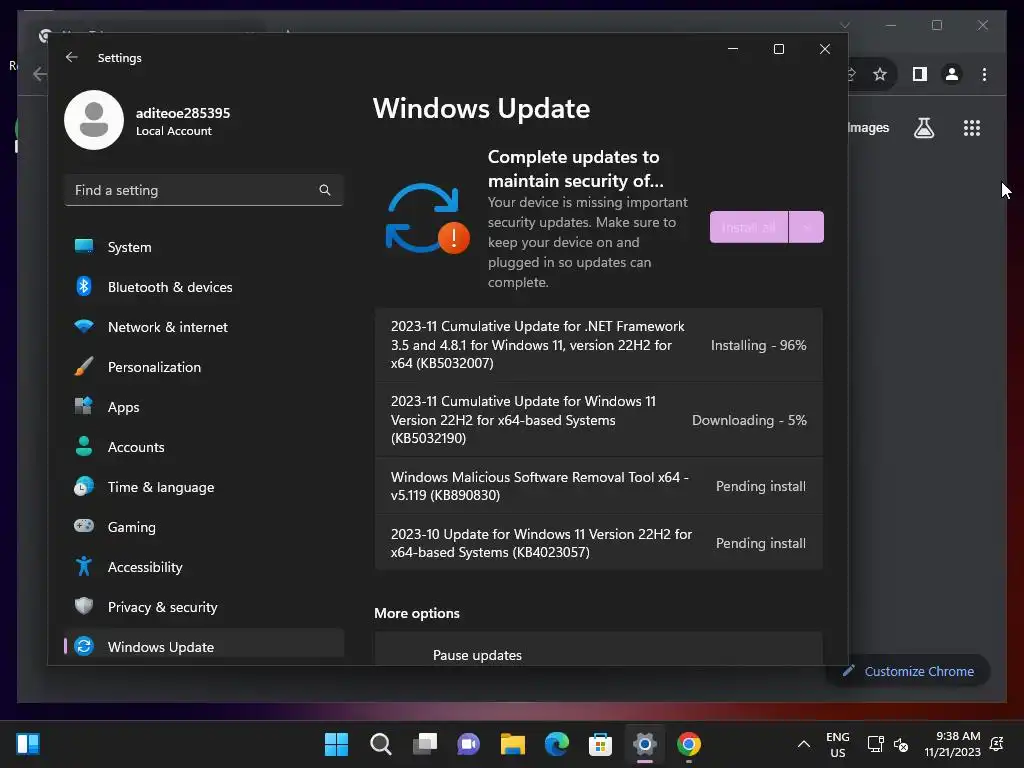Click the search magnifier in Find a setting

tap(325, 190)
